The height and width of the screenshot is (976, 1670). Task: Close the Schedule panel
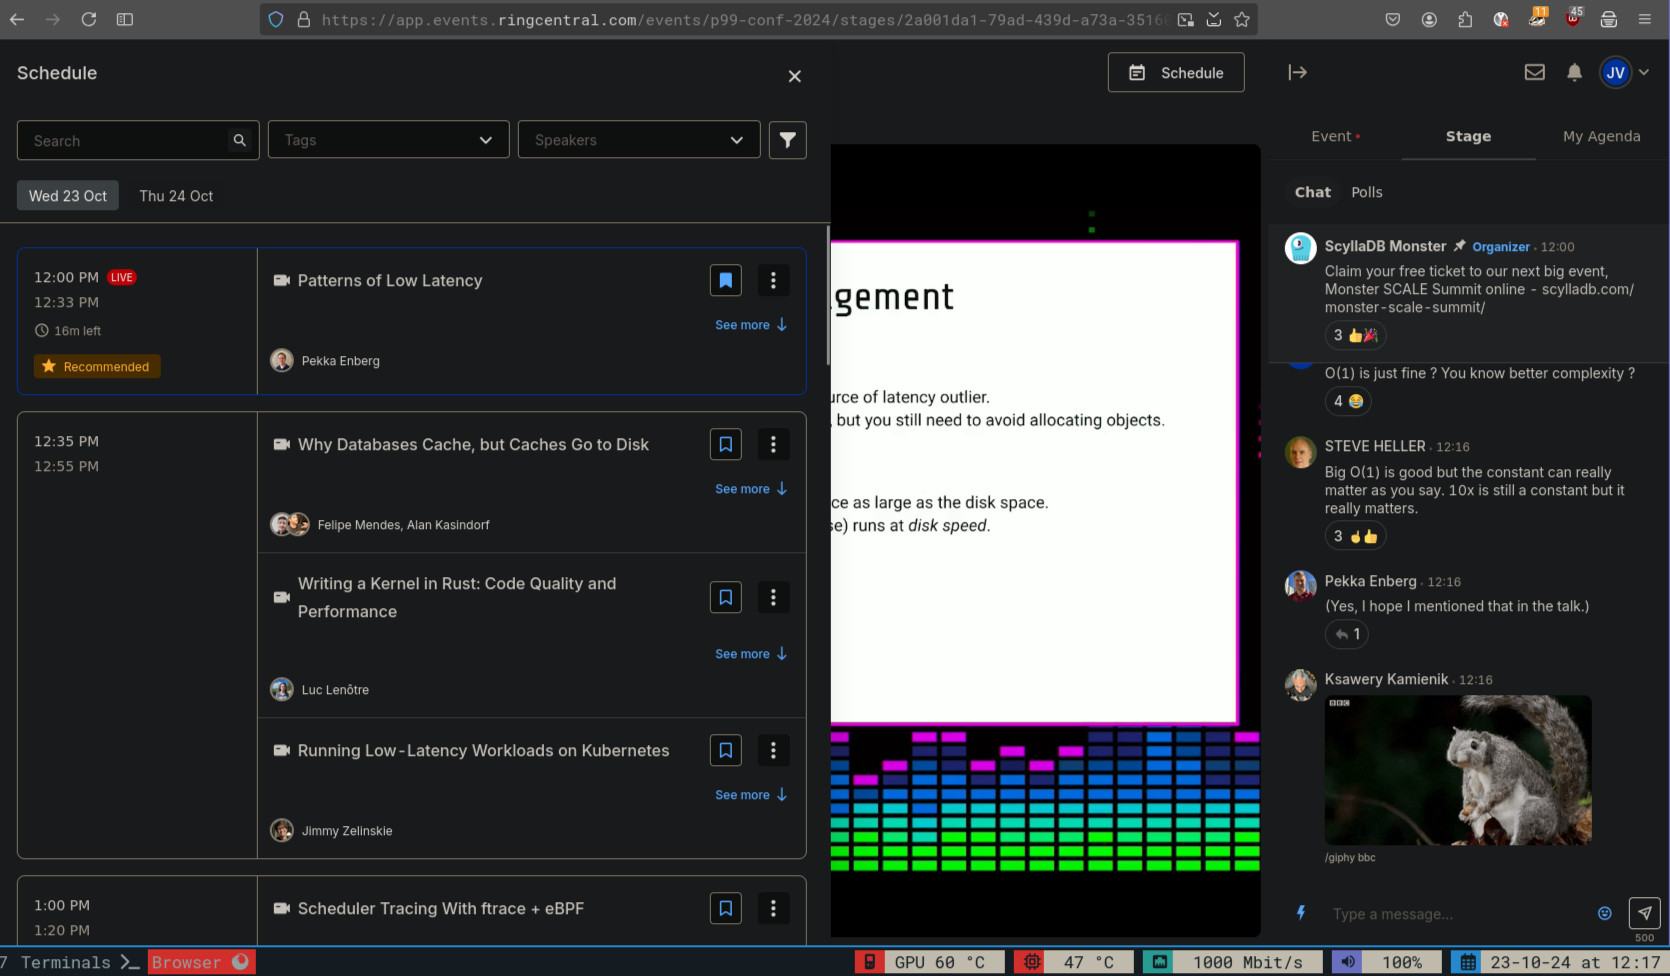click(x=794, y=76)
